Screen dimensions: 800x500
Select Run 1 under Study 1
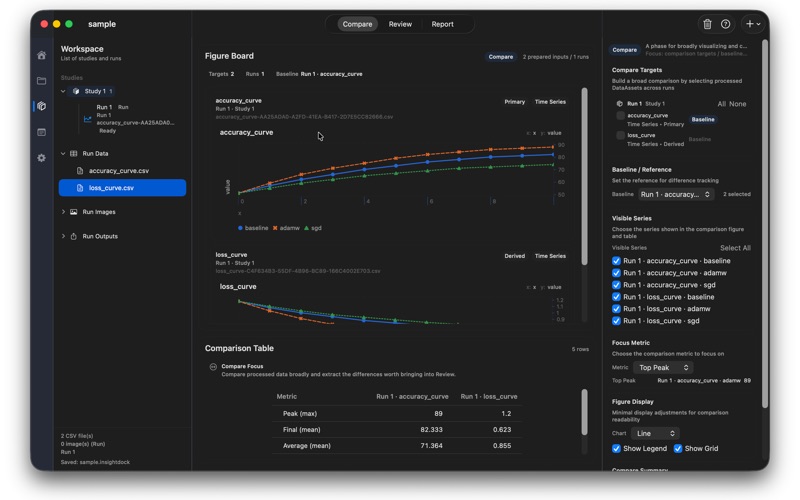[x=128, y=119]
